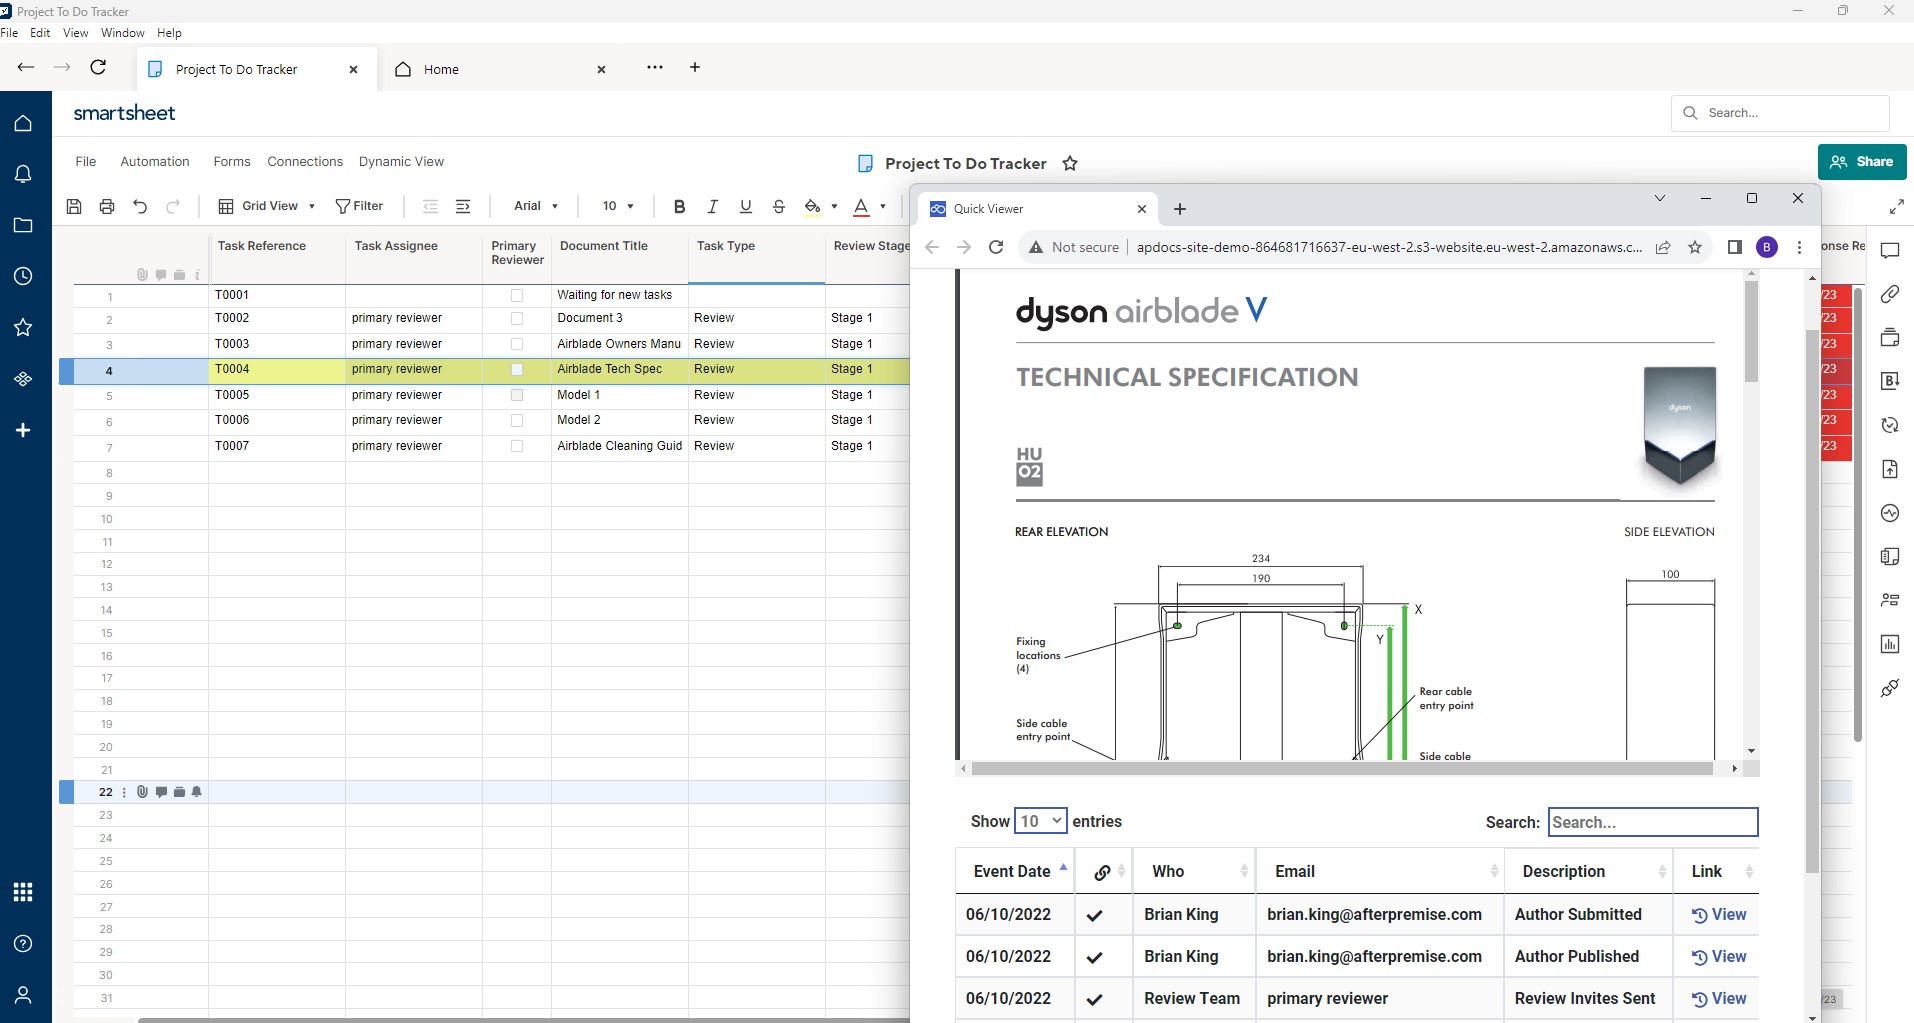The image size is (1914, 1023).
Task: Open Conversations panel icon on right rail
Action: coord(1890,250)
